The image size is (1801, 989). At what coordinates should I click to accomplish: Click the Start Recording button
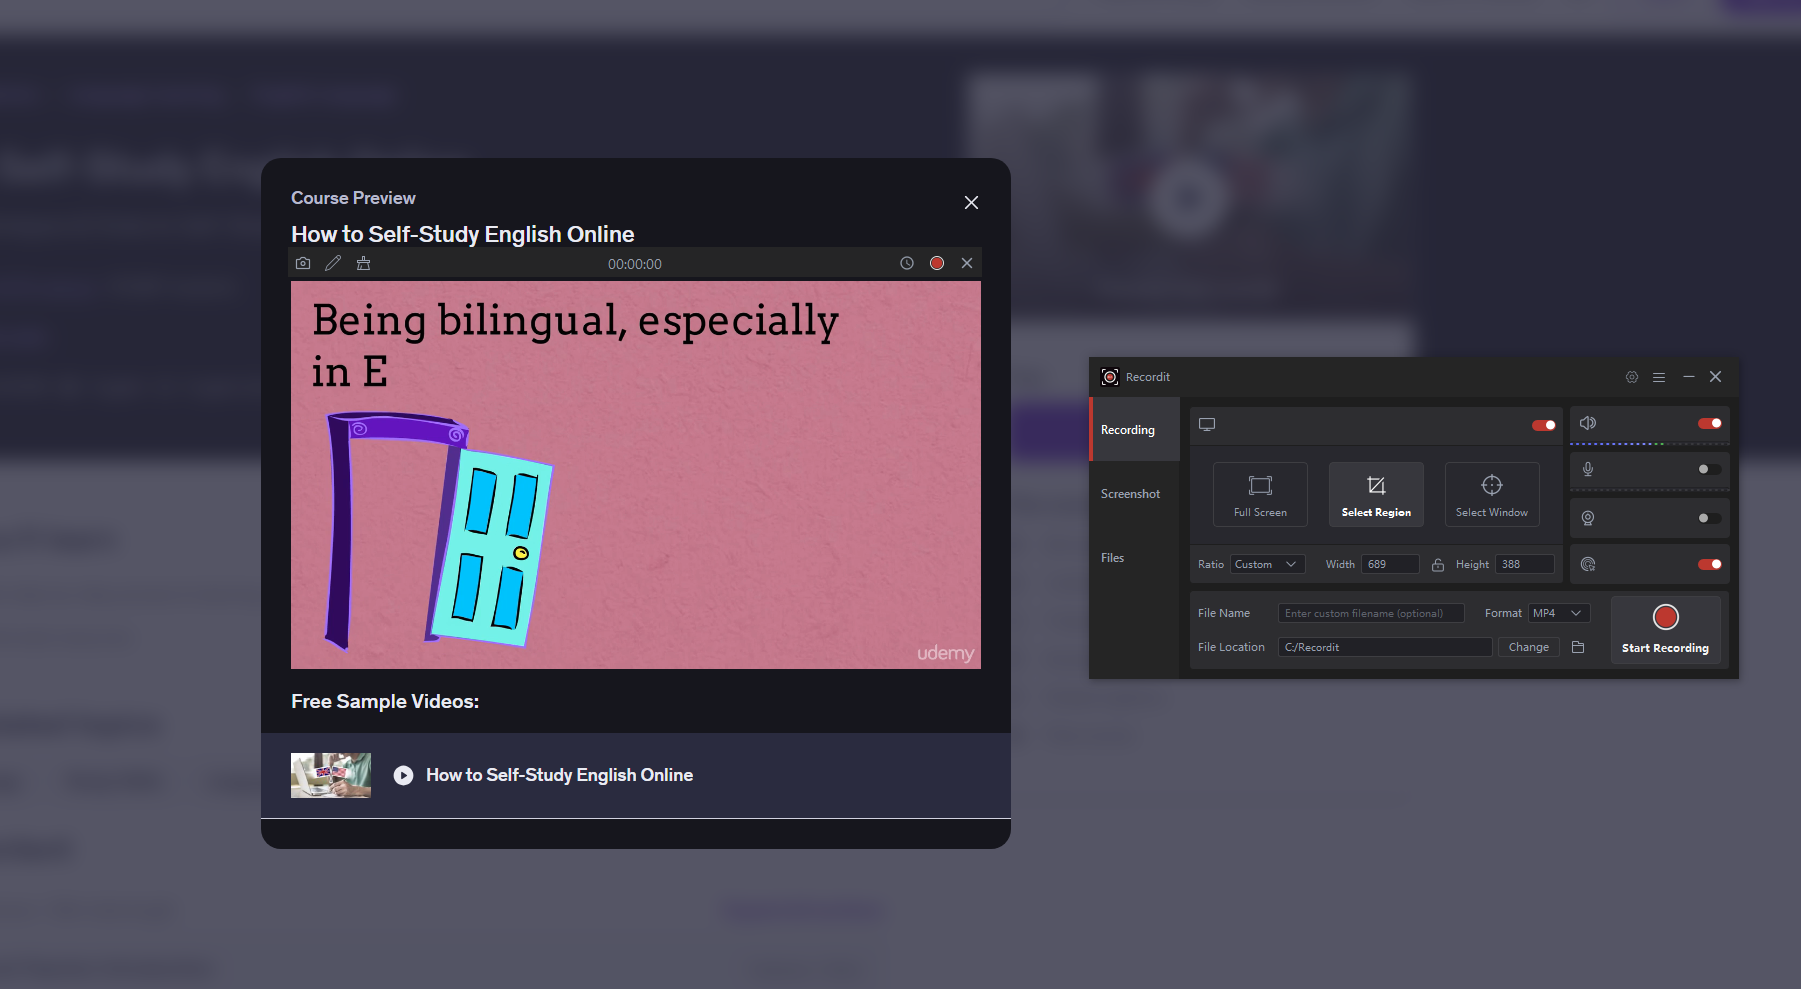[1665, 629]
